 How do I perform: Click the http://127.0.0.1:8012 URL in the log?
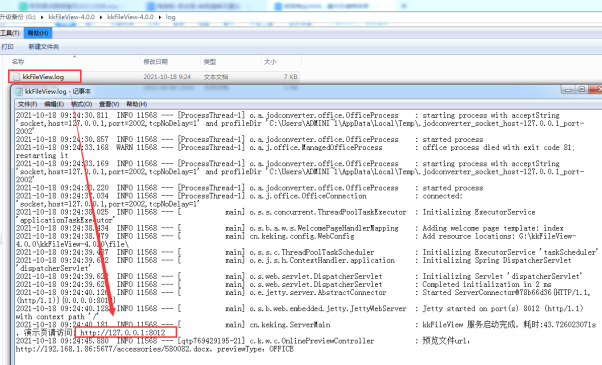tap(122, 333)
